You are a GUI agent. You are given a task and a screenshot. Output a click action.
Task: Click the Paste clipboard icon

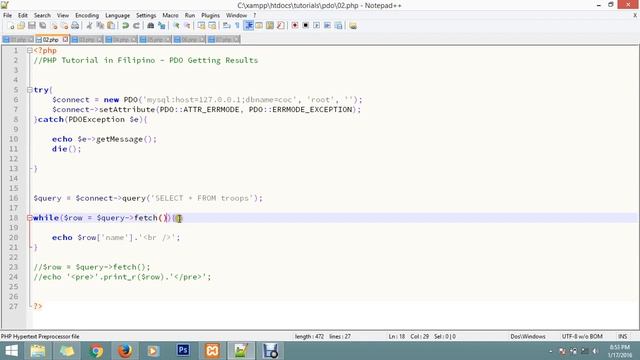click(111, 26)
